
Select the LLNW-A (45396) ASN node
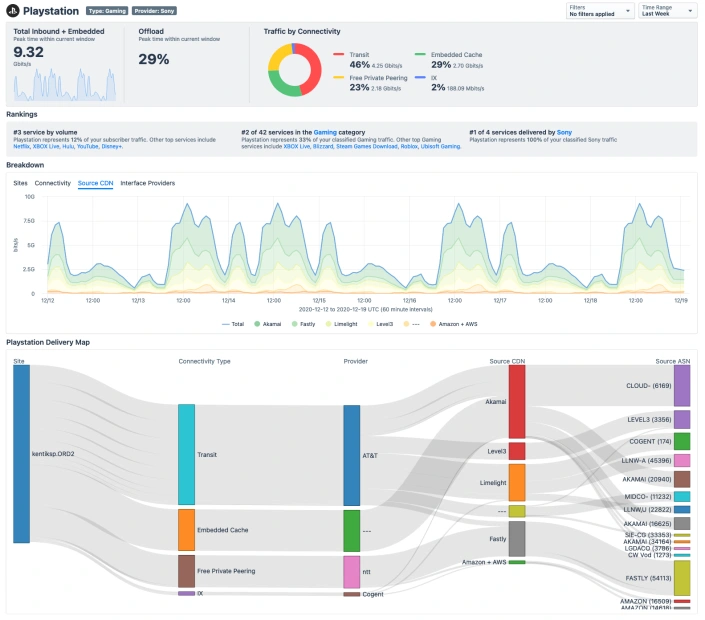pyautogui.click(x=682, y=460)
